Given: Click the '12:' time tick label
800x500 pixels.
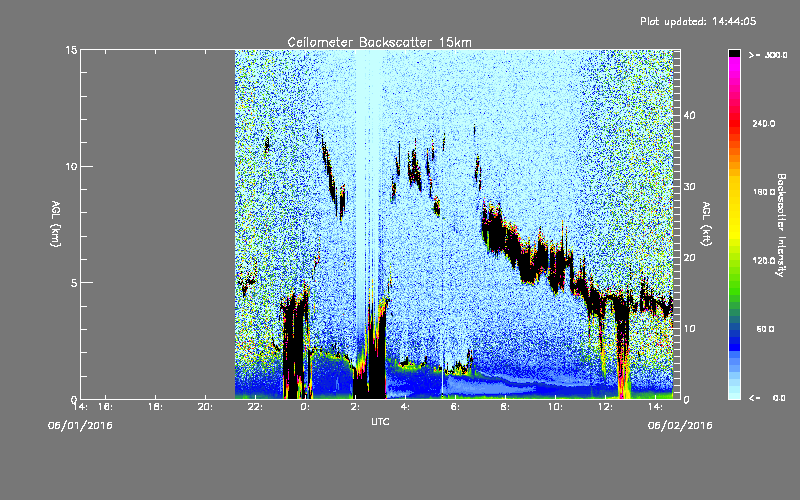Looking at the screenshot, I should (x=605, y=407).
